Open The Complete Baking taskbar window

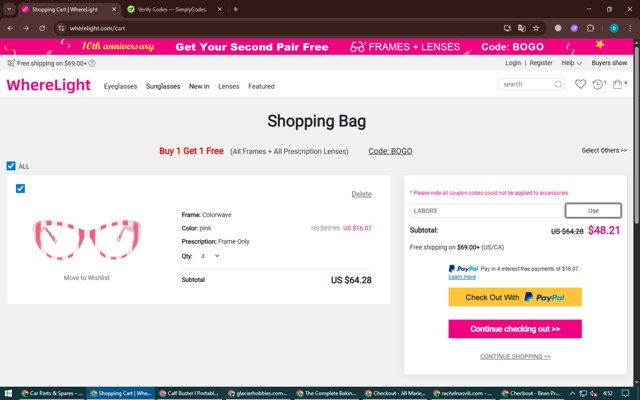327,393
